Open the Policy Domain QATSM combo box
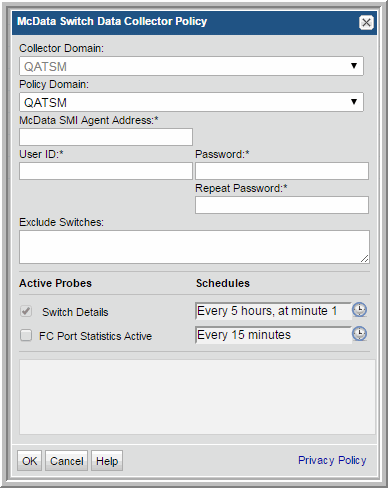The height and width of the screenshot is (488, 388). point(191,102)
